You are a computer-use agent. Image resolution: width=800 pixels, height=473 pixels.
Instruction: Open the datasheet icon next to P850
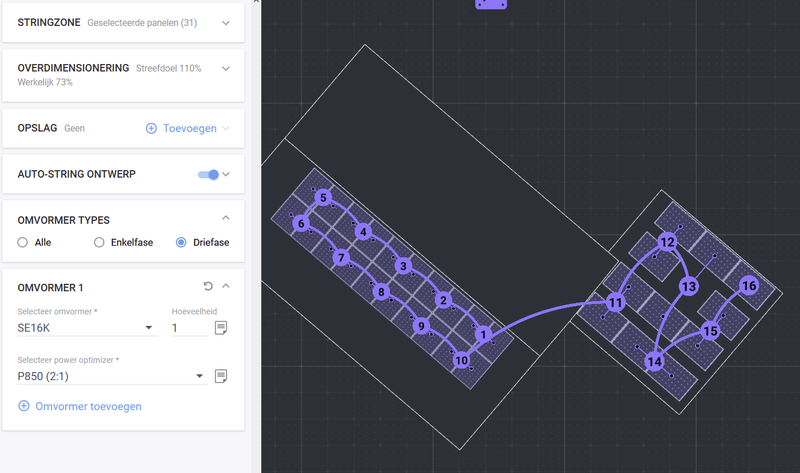(221, 376)
